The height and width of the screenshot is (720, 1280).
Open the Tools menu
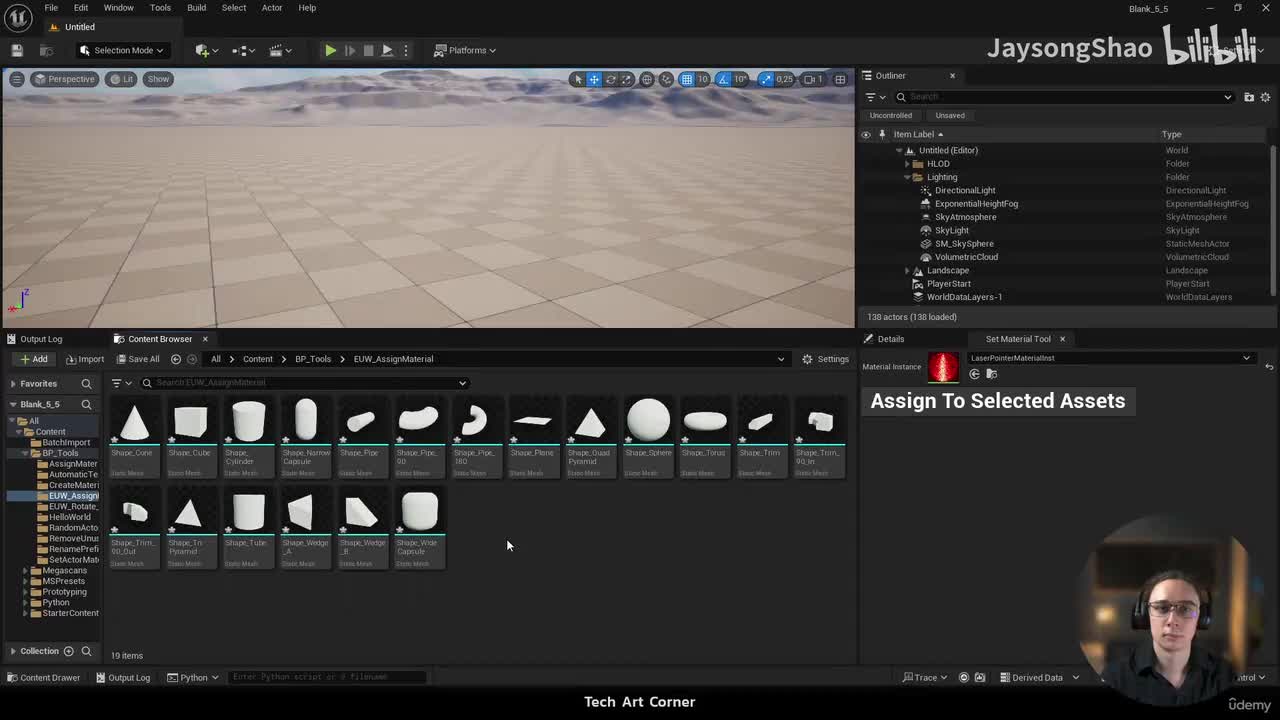(x=160, y=8)
